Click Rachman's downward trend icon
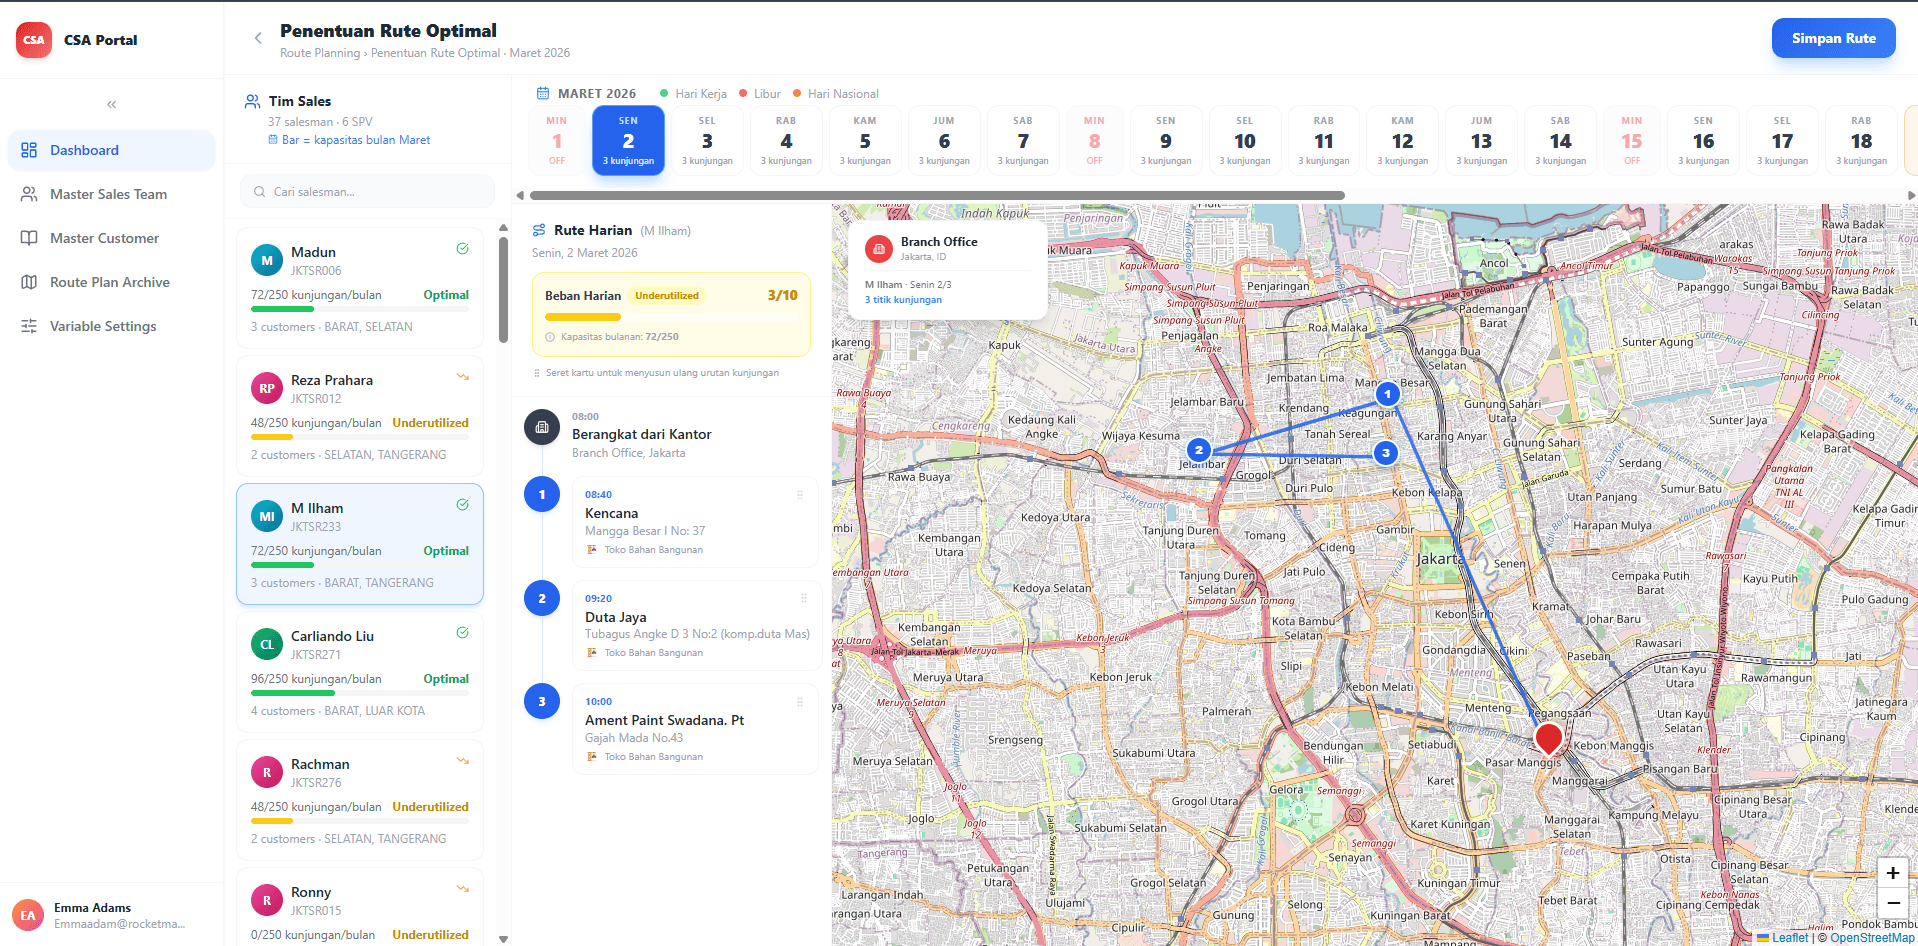The width and height of the screenshot is (1918, 946). coord(463,761)
